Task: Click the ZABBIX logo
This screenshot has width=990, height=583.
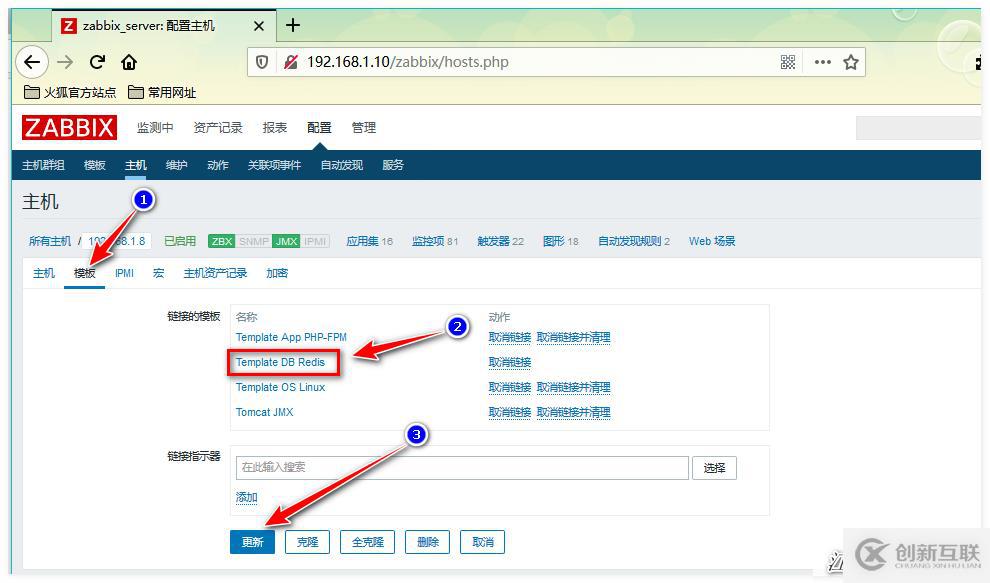Action: tap(68, 127)
